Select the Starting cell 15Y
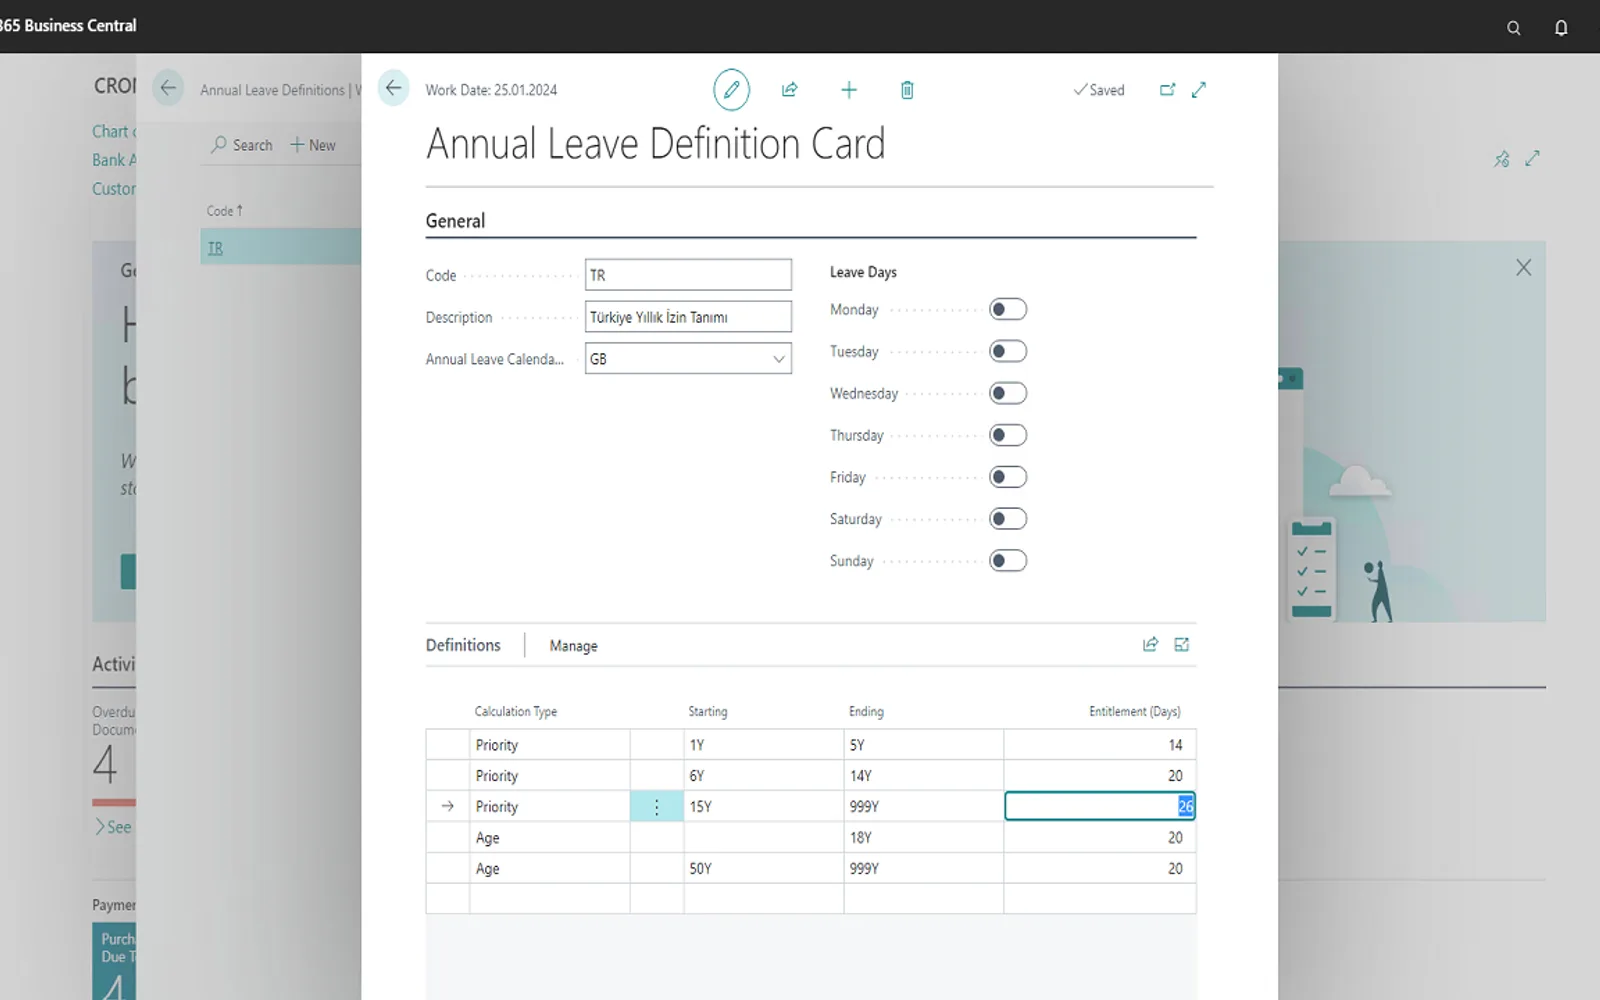The width and height of the screenshot is (1600, 1000). [764, 807]
